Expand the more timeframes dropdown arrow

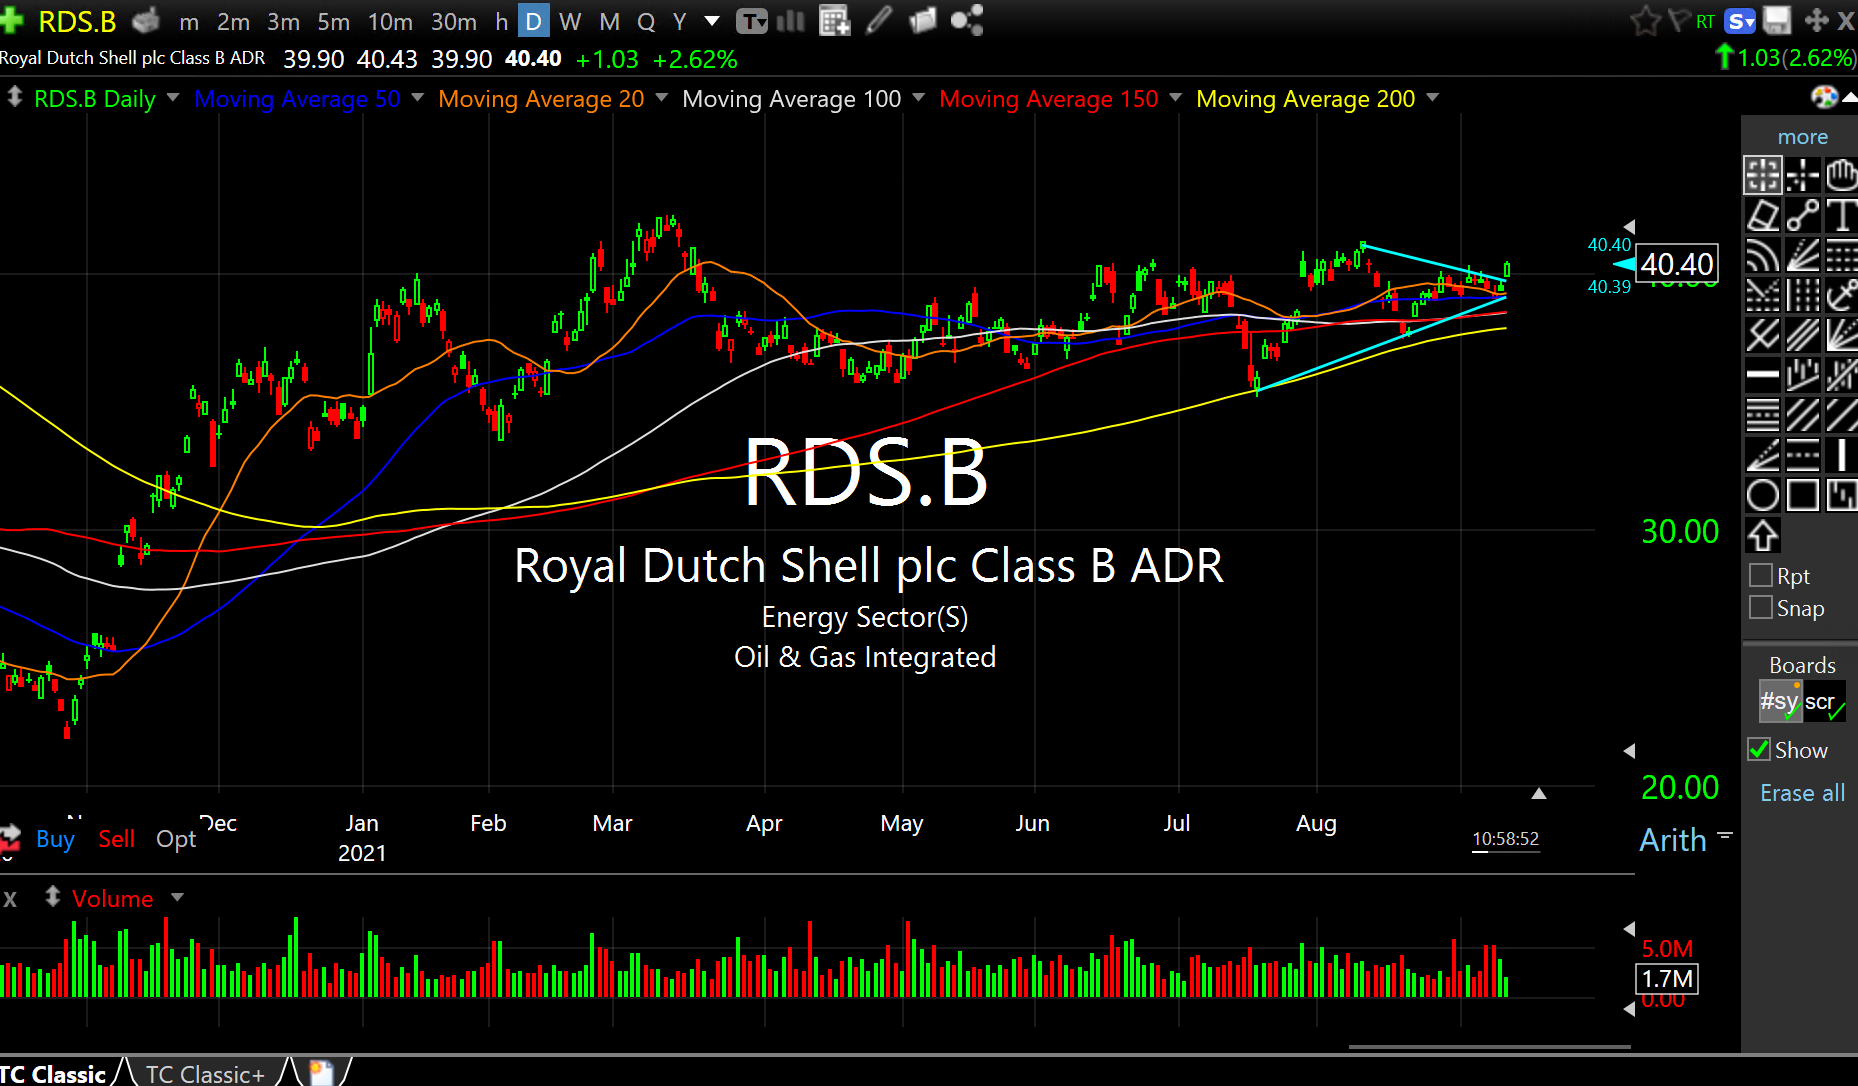click(x=712, y=21)
